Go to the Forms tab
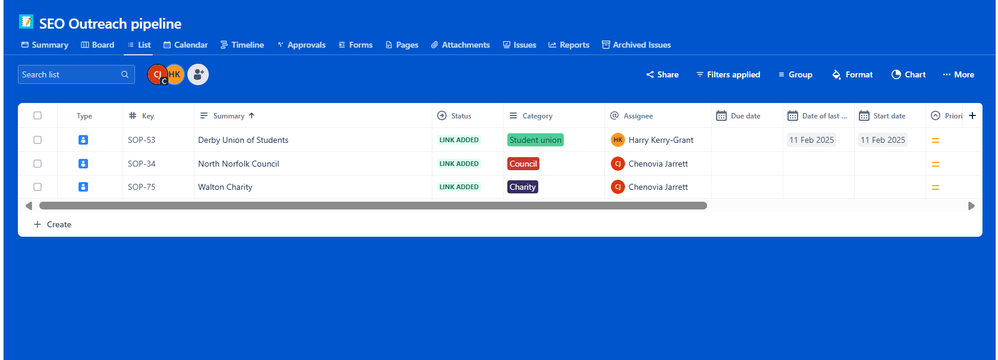998x360 pixels. pos(355,45)
